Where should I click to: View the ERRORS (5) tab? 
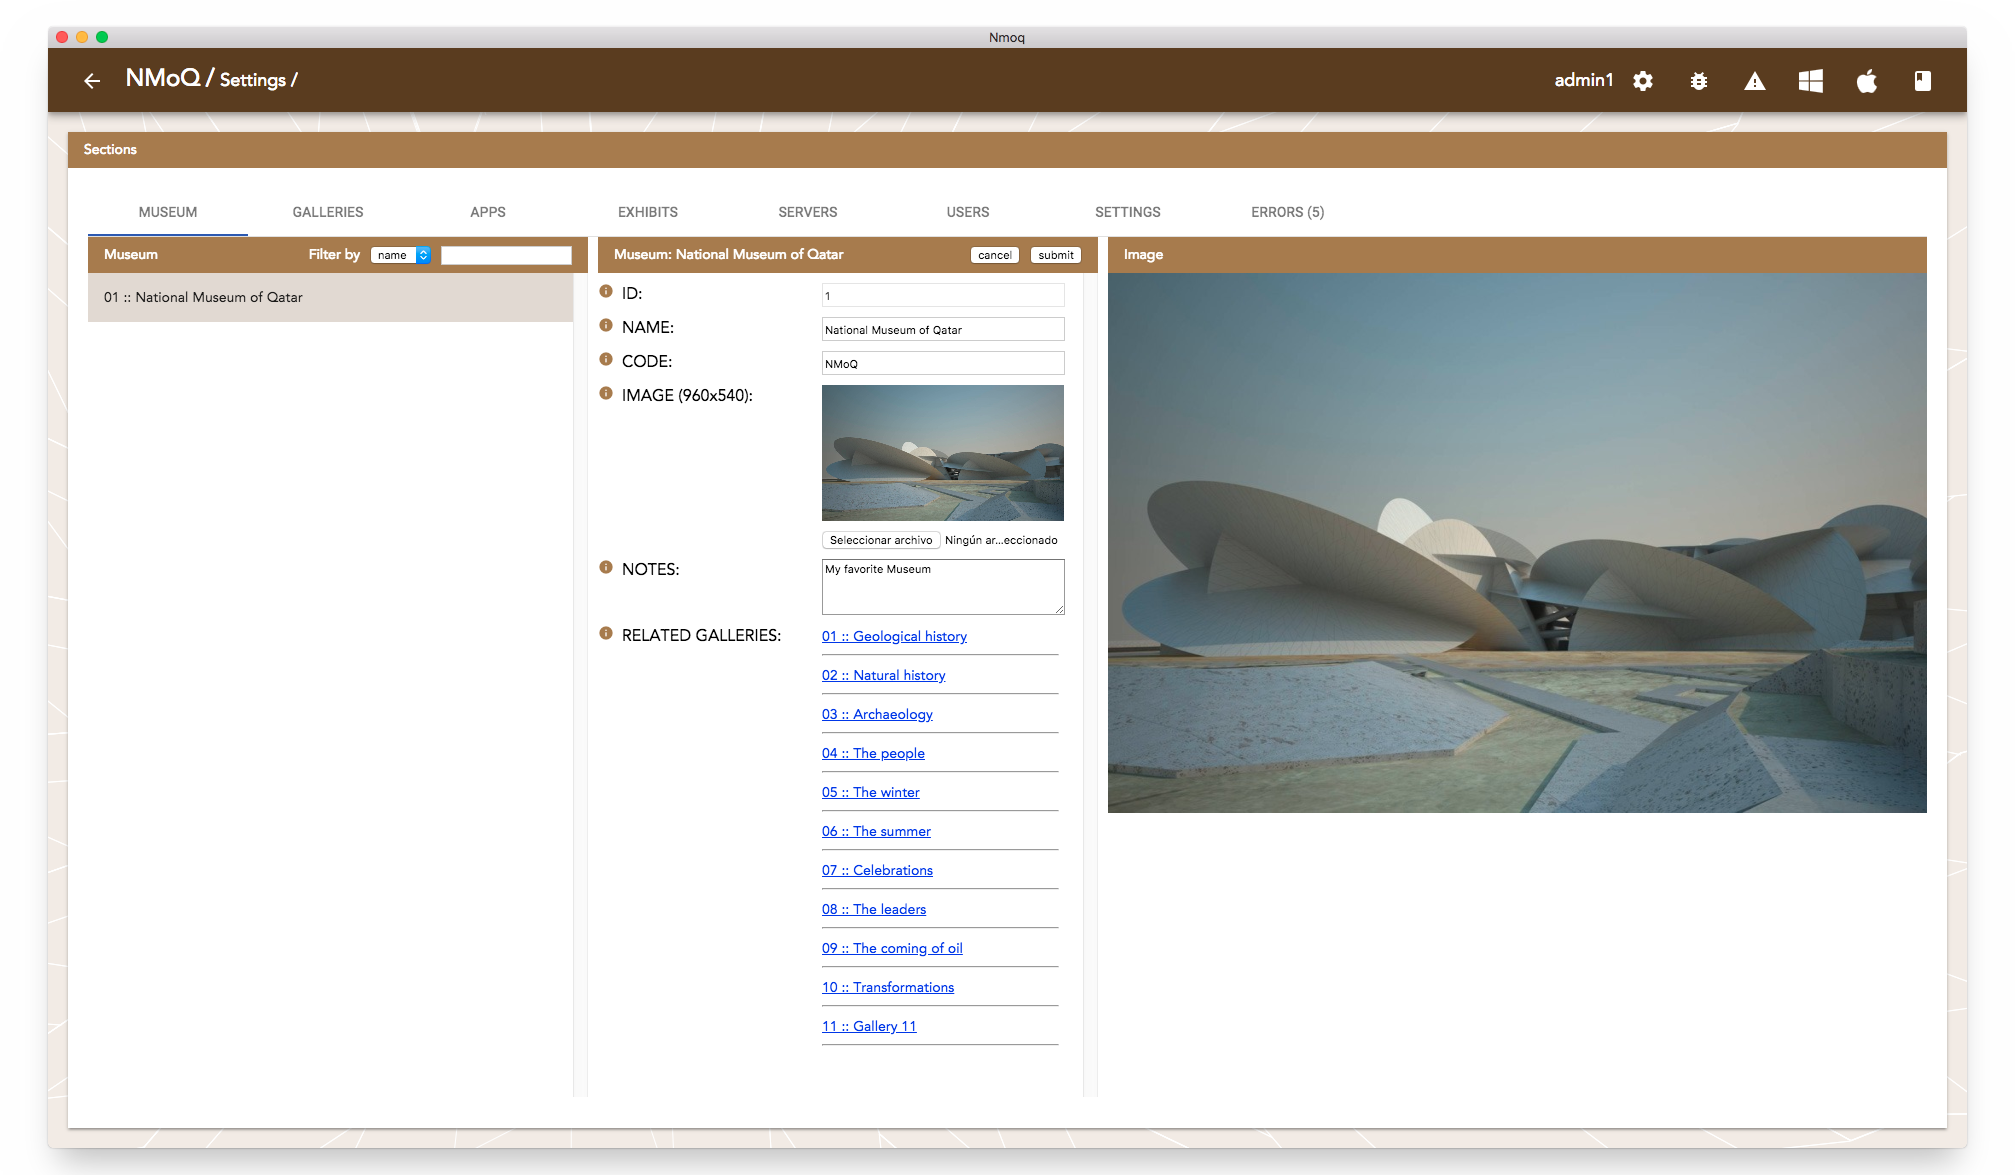(x=1288, y=212)
